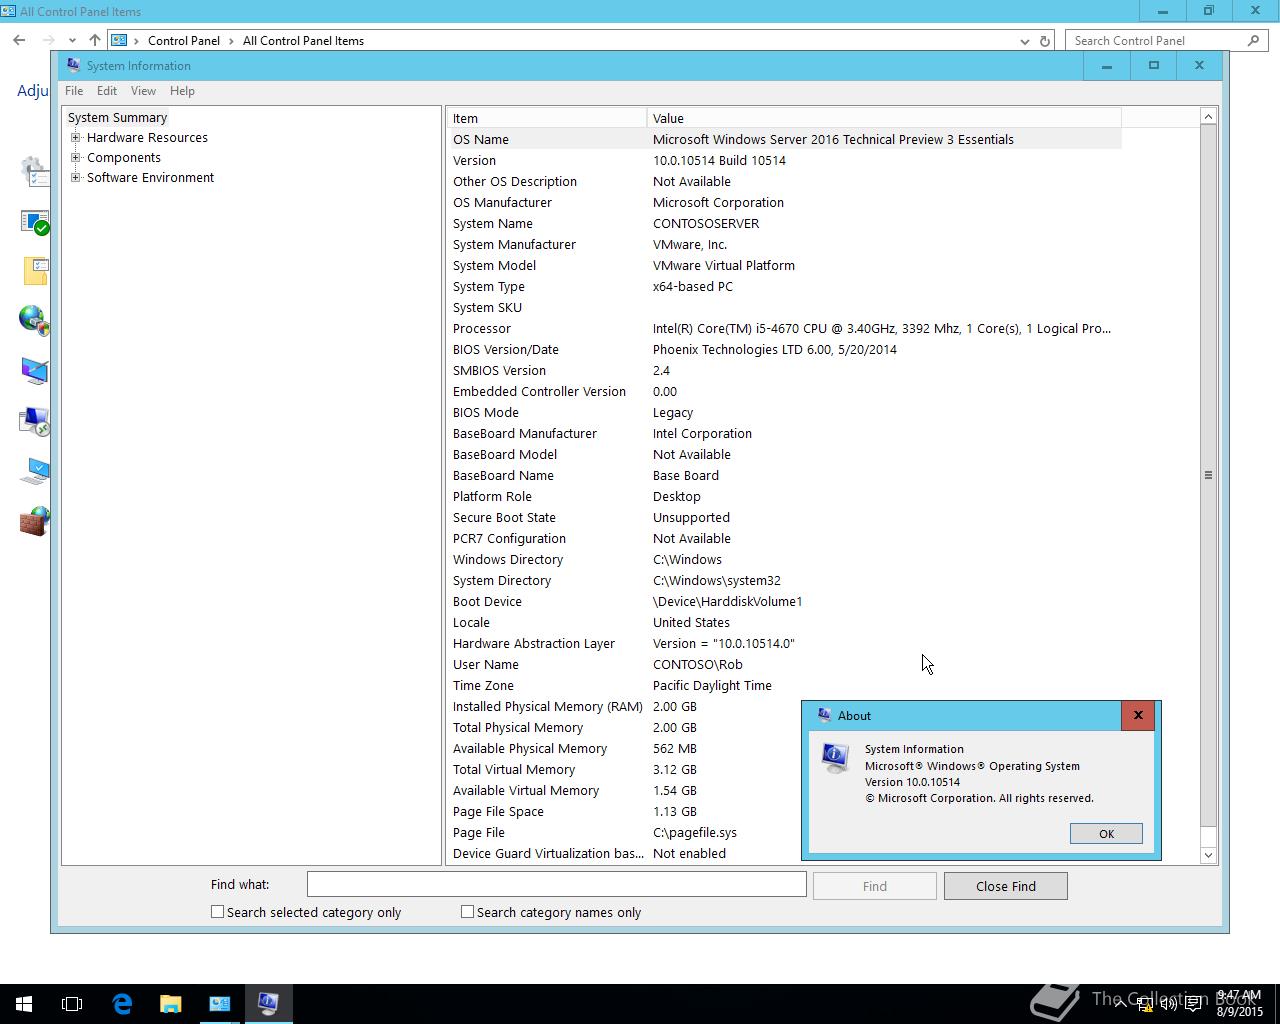This screenshot has width=1280, height=1024.
Task: Sort by the Item column header
Action: pyautogui.click(x=546, y=118)
